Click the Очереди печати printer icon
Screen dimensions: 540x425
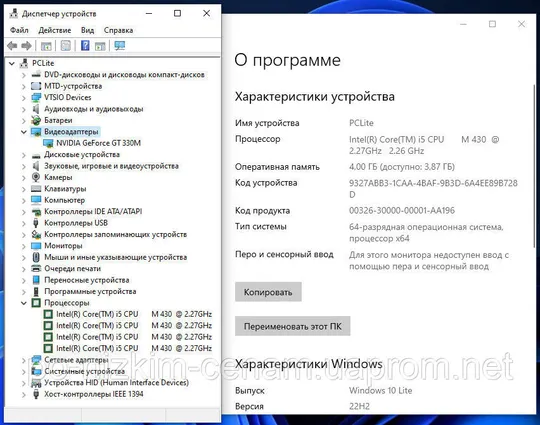coord(36,269)
